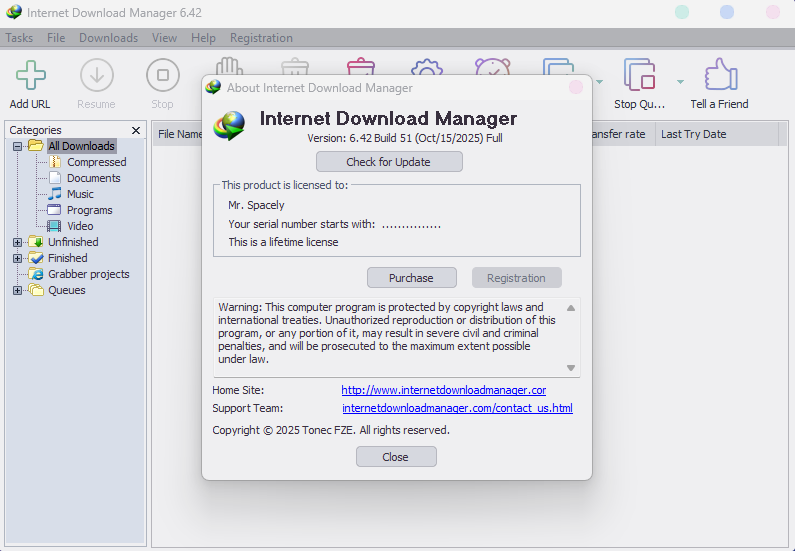The height and width of the screenshot is (551, 795).
Task: Close the About dialog via title bar button
Action: click(575, 87)
